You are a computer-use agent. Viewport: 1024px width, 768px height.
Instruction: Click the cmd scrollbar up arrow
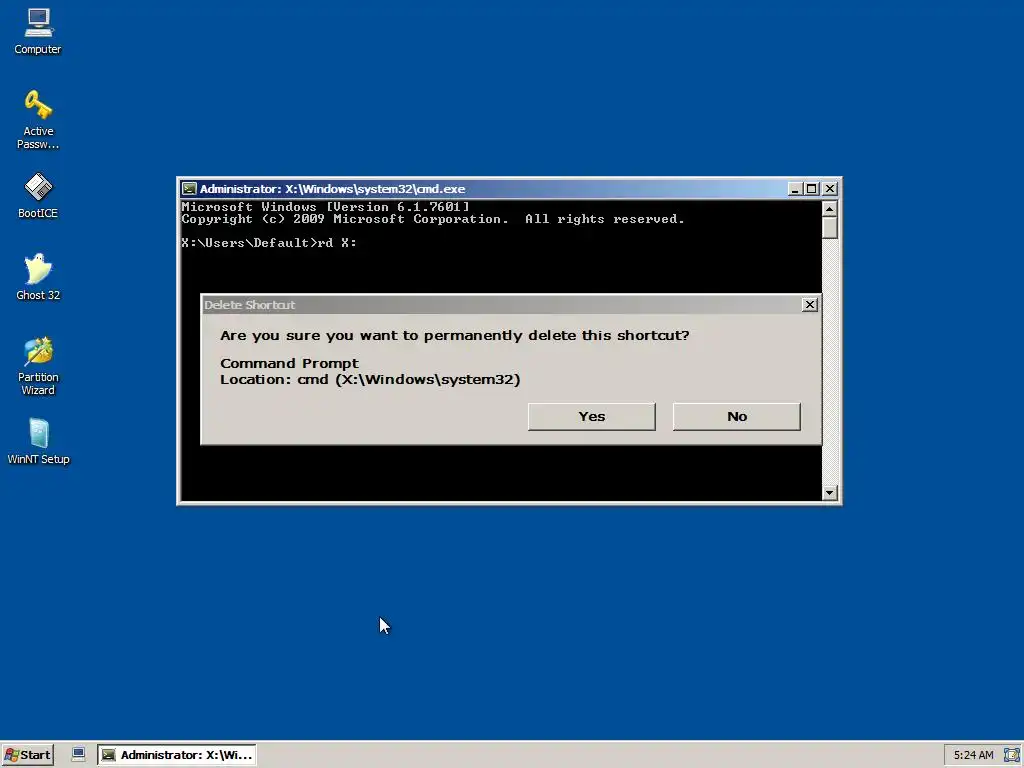pos(829,209)
